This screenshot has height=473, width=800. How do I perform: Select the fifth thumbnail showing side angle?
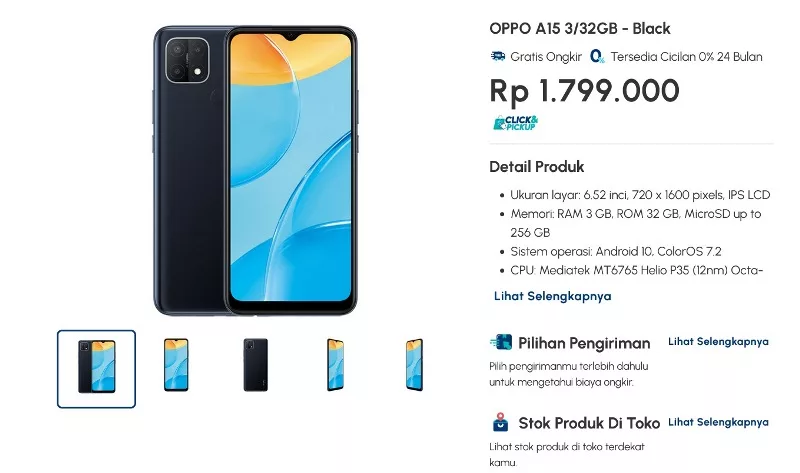pyautogui.click(x=414, y=365)
